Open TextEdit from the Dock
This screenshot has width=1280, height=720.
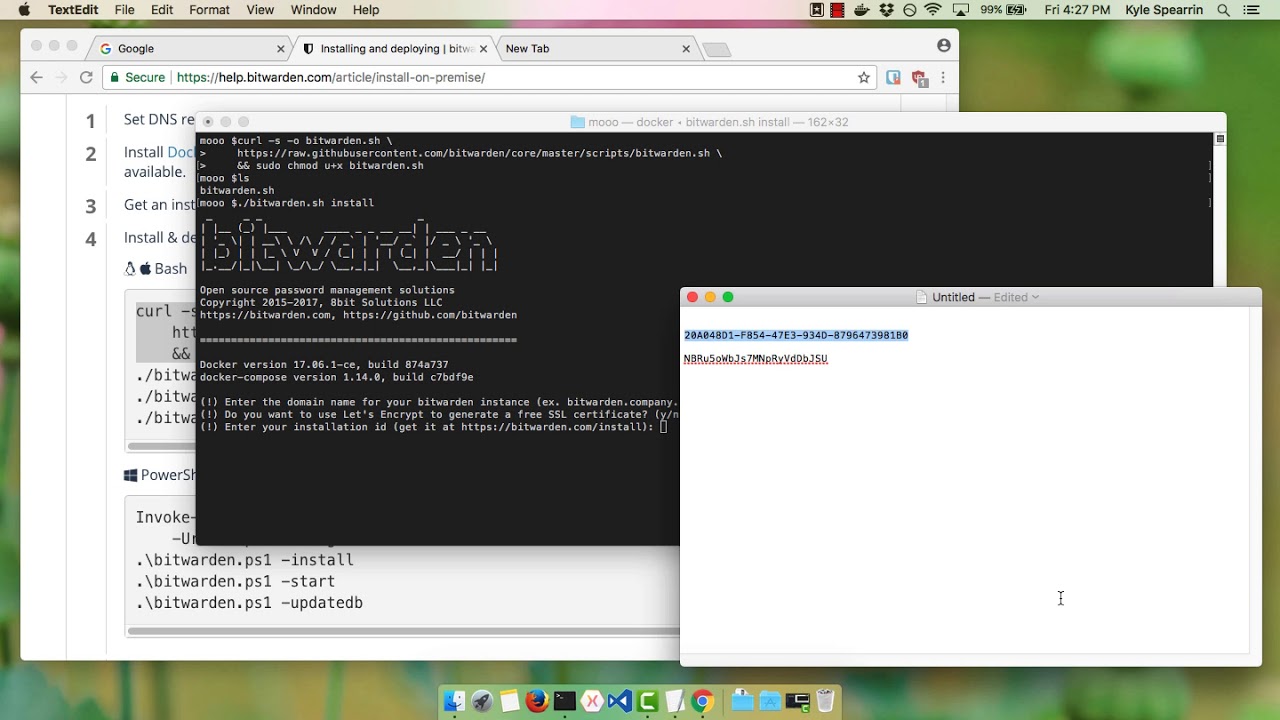pos(674,702)
